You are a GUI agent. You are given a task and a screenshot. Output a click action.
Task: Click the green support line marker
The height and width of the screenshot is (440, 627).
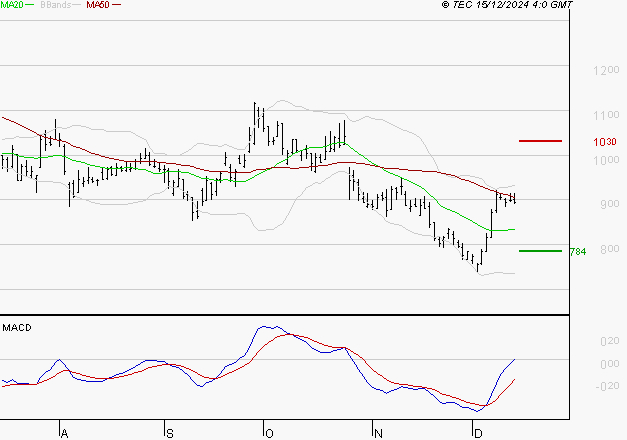tap(540, 251)
